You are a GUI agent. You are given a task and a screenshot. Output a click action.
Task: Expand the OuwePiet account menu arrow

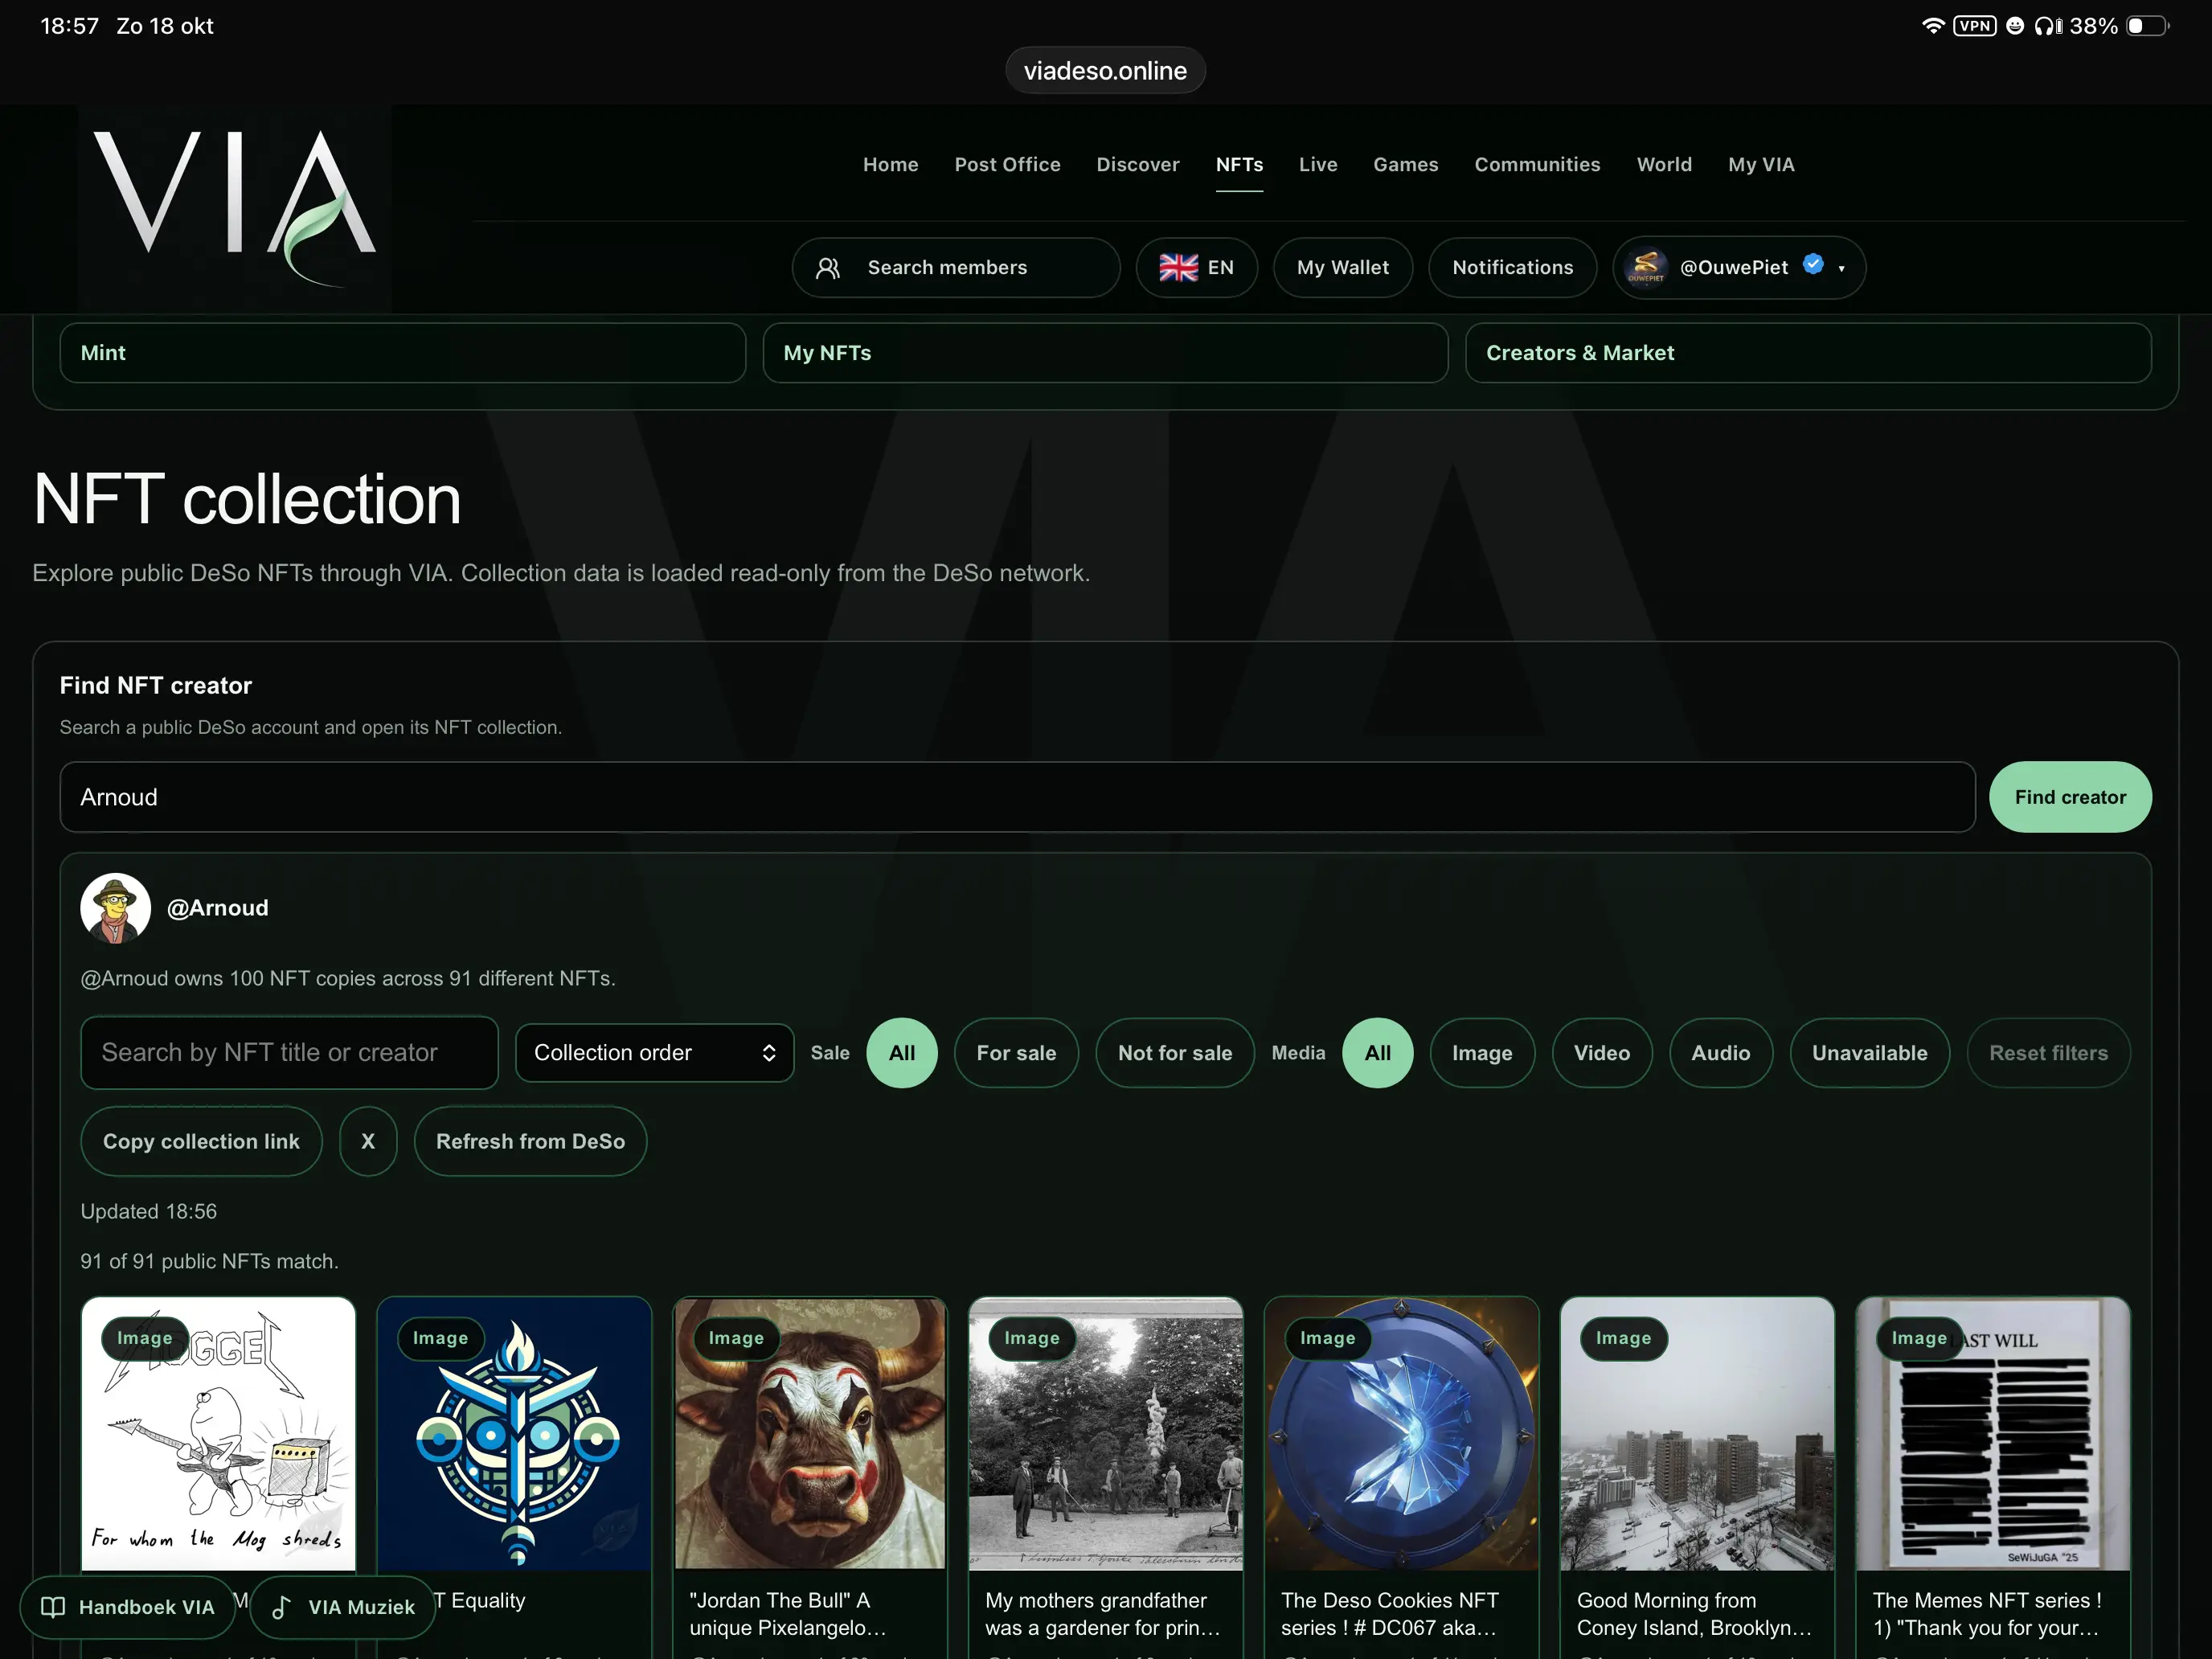pos(1842,268)
